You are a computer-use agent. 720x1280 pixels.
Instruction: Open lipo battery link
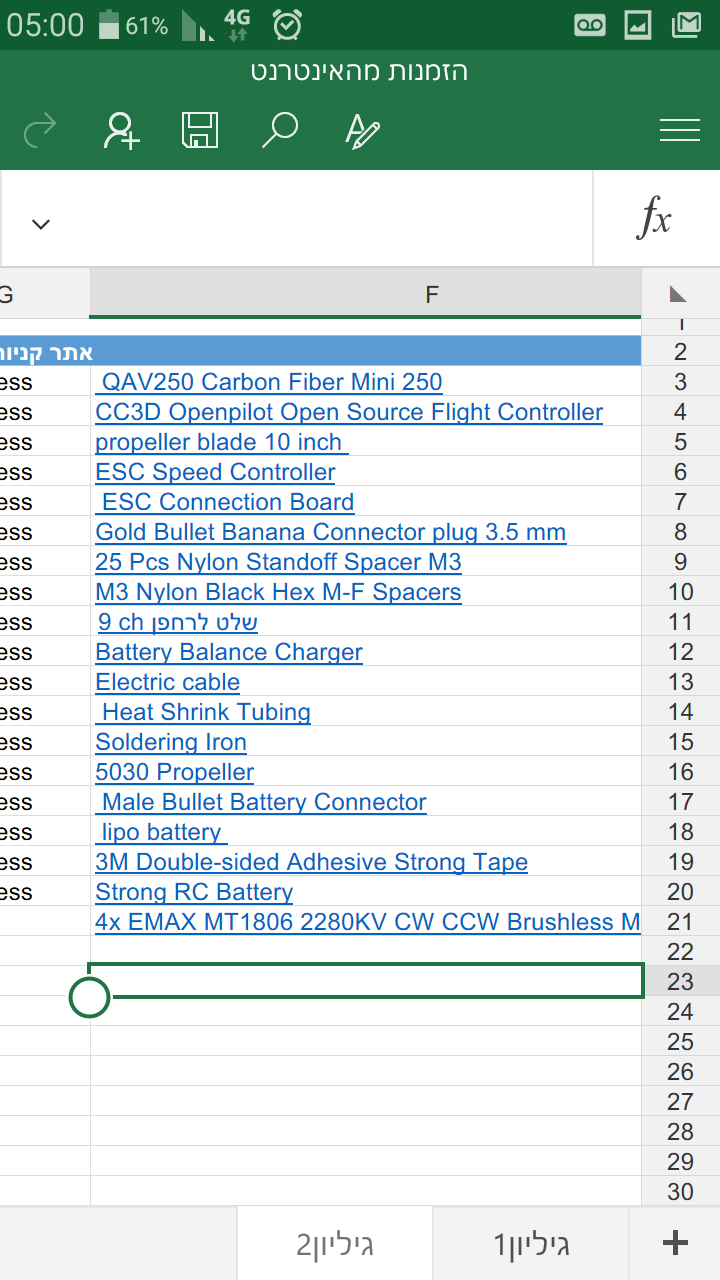[x=162, y=832]
